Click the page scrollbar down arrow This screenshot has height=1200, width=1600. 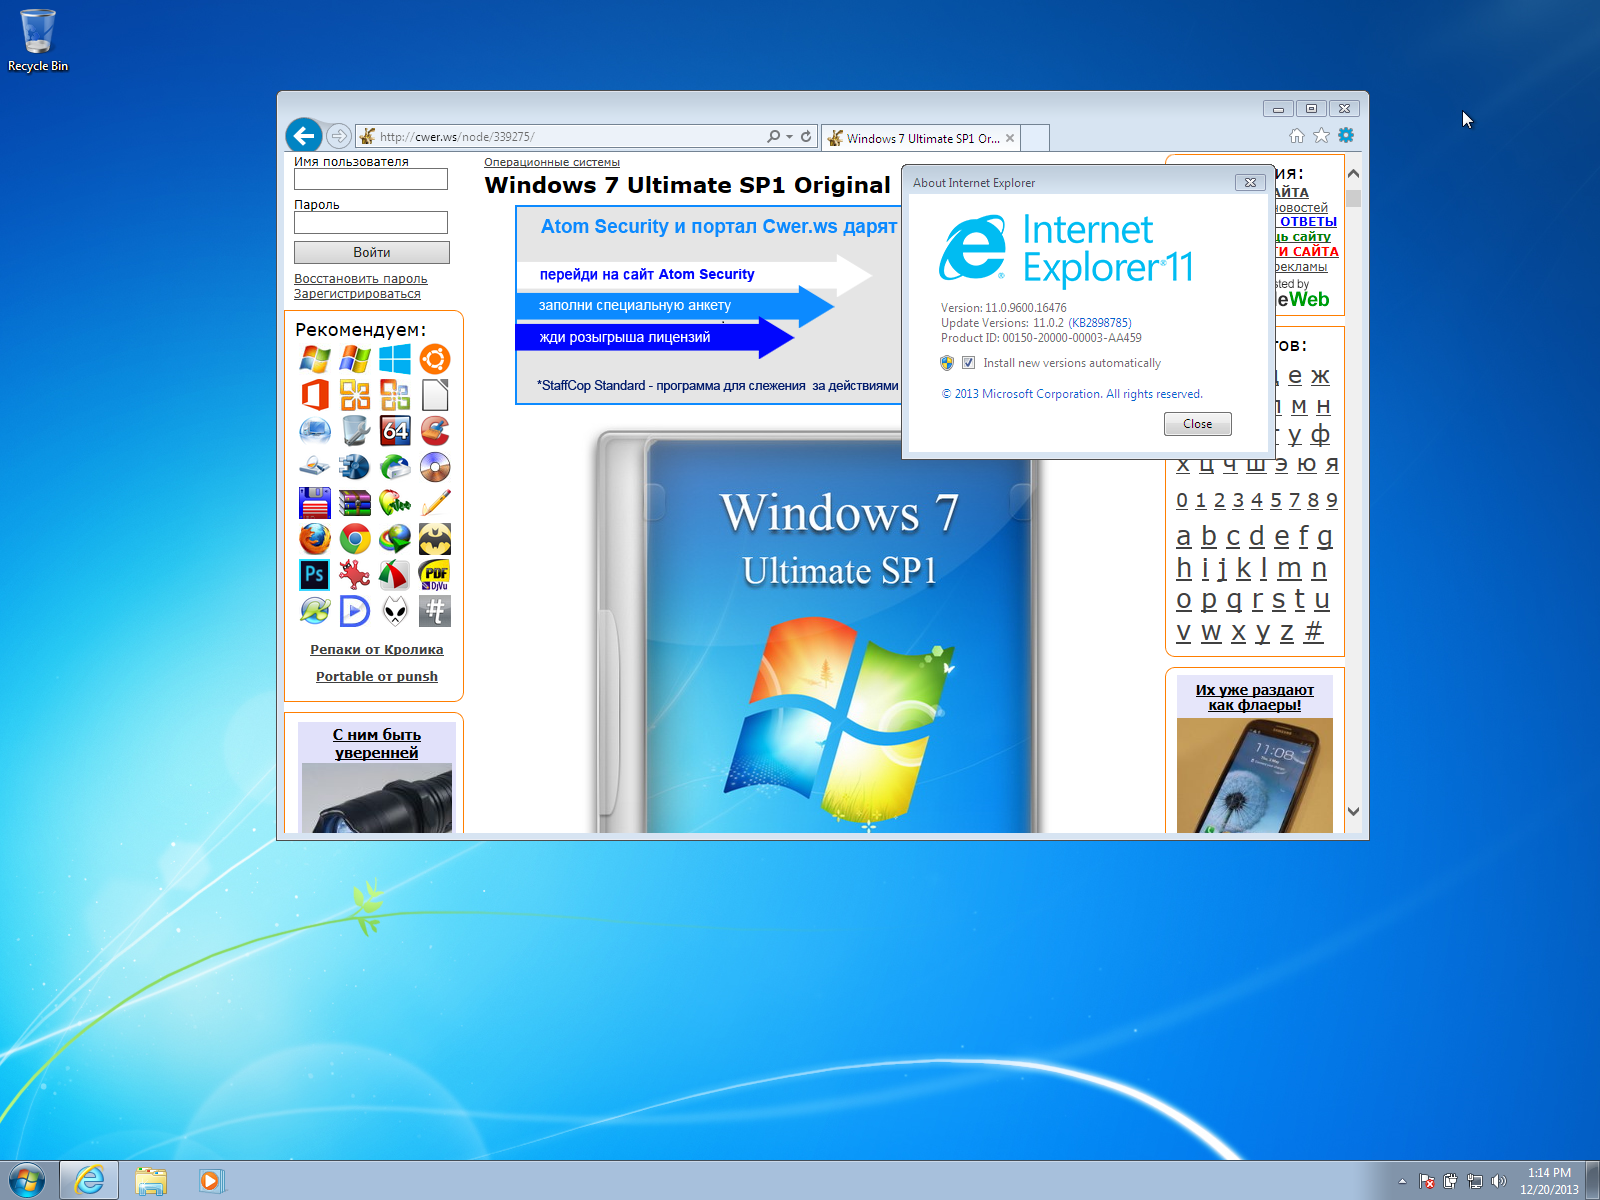coord(1353,812)
